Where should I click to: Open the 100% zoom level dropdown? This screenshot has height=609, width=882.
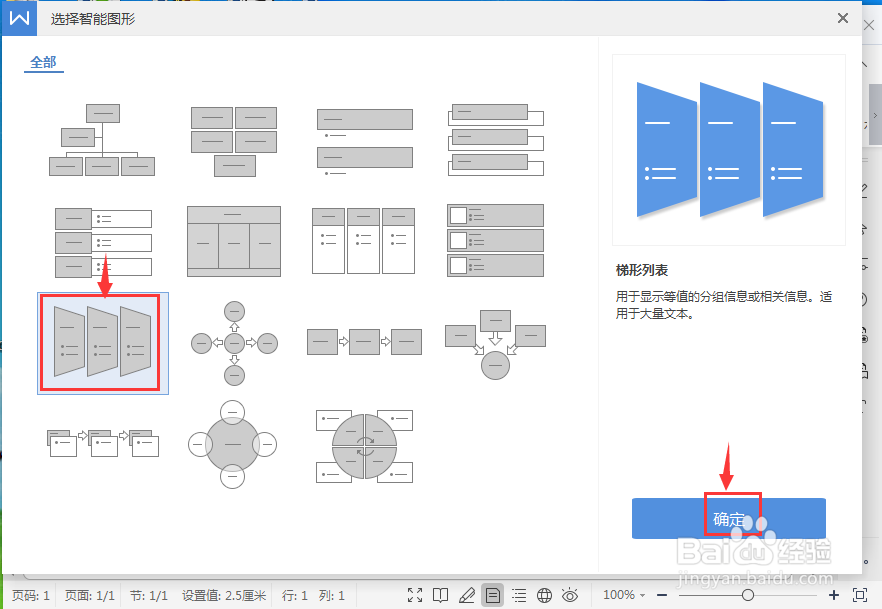(x=624, y=595)
